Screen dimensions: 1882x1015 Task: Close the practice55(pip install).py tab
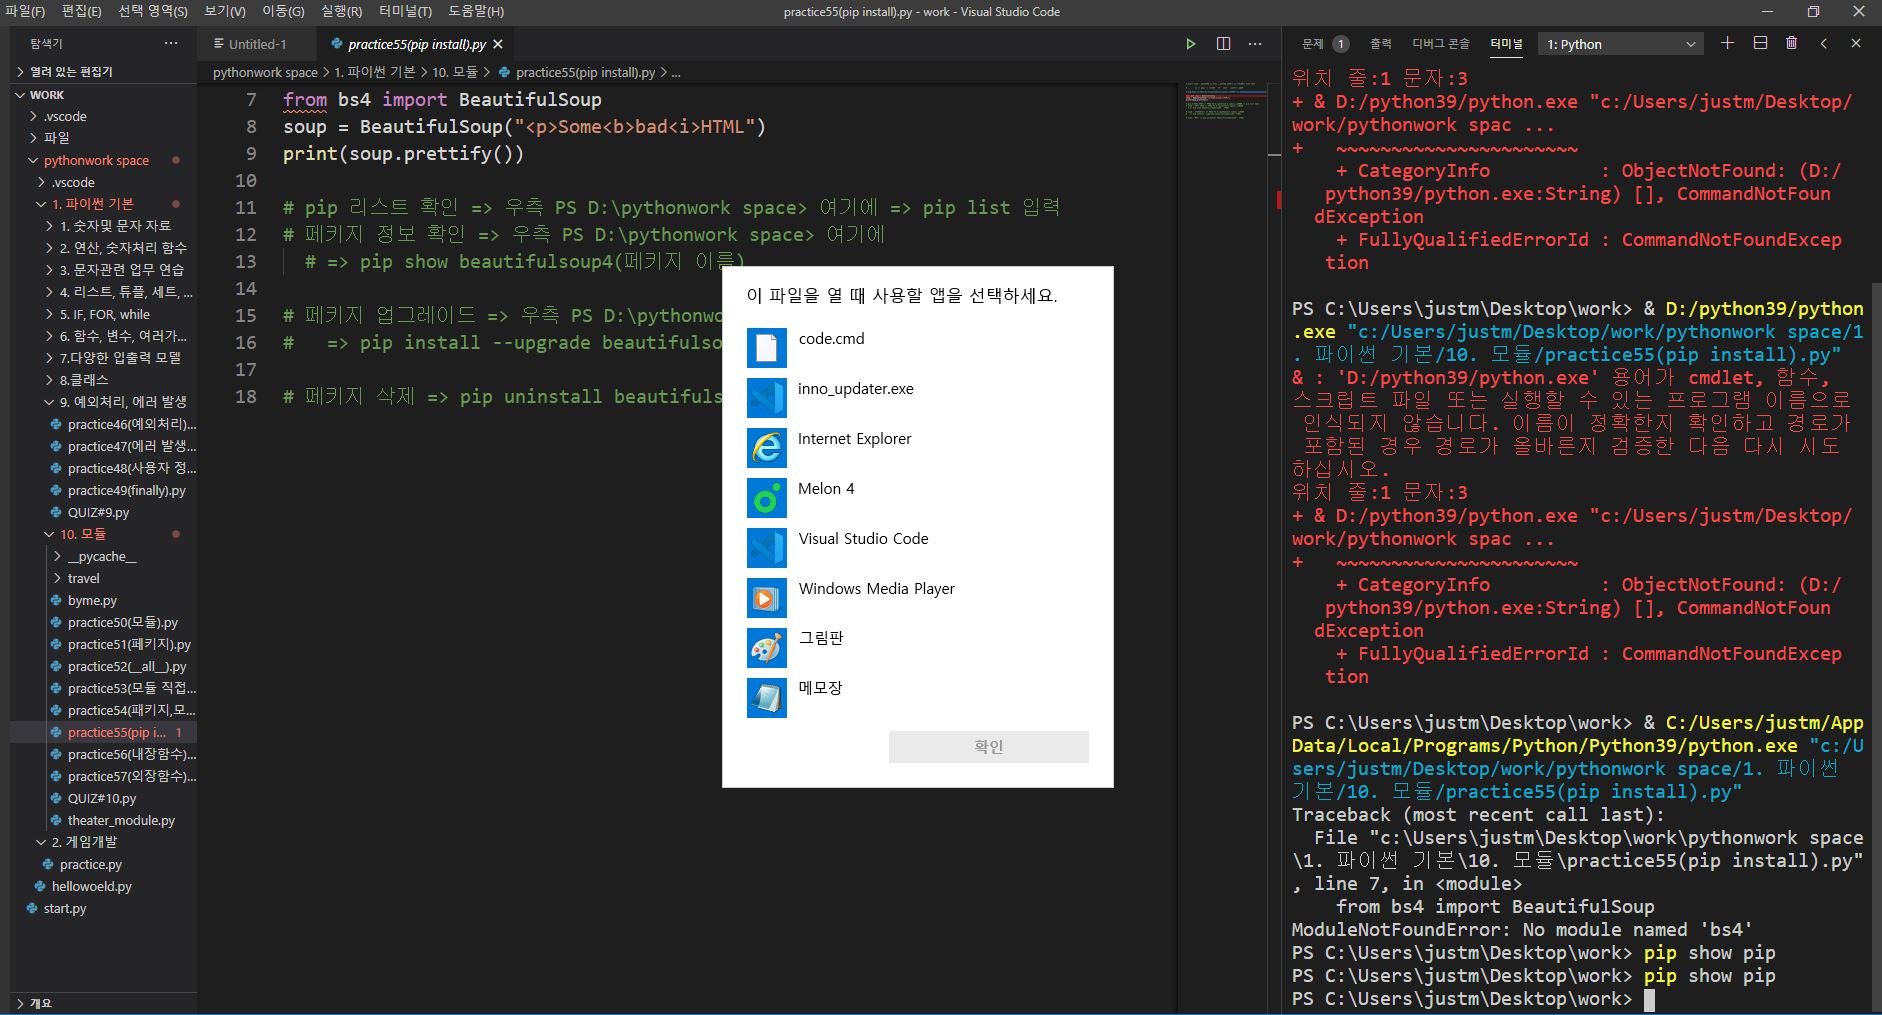click(498, 44)
